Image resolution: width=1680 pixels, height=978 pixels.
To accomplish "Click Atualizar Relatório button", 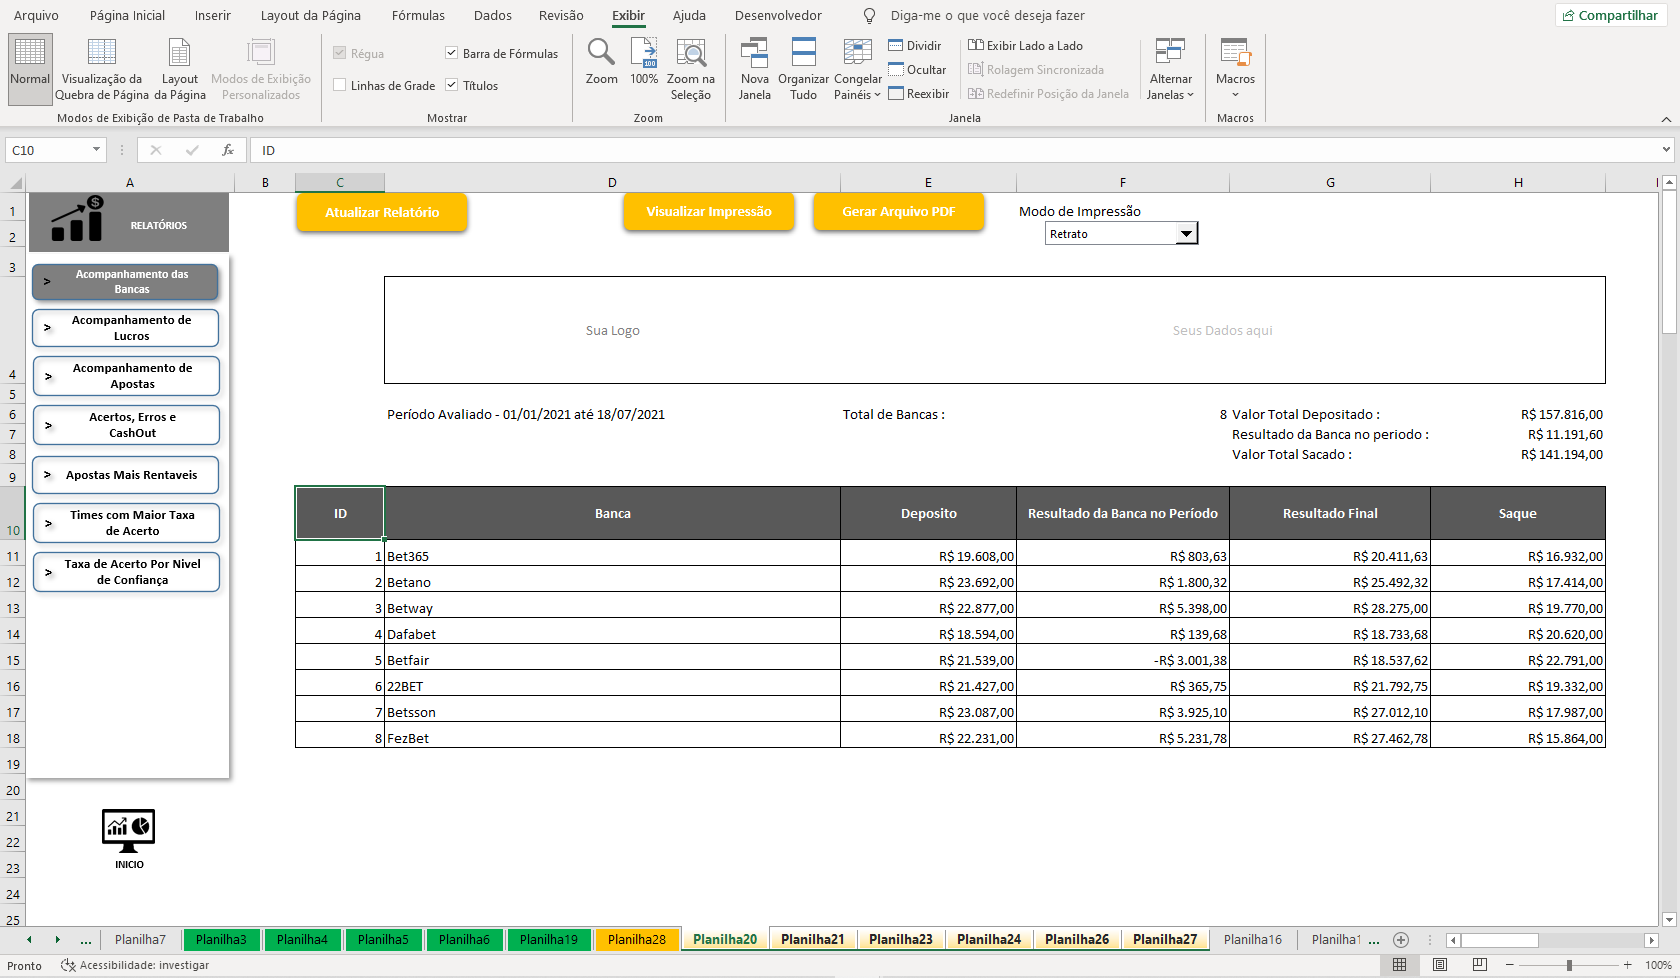I will tap(382, 212).
